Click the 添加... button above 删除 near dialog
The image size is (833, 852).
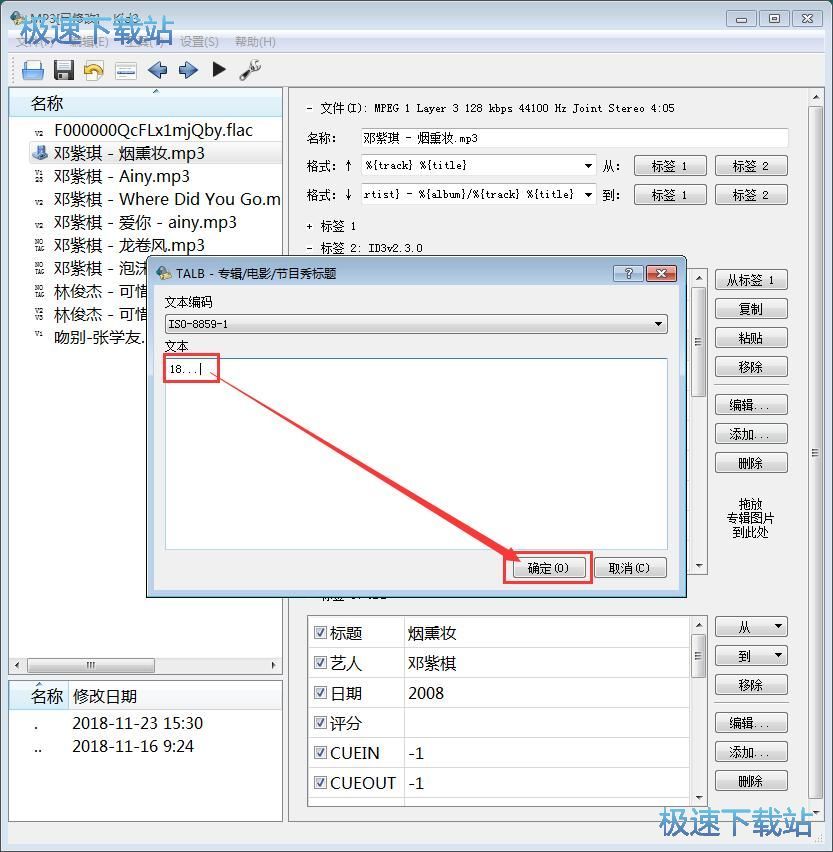[x=751, y=434]
